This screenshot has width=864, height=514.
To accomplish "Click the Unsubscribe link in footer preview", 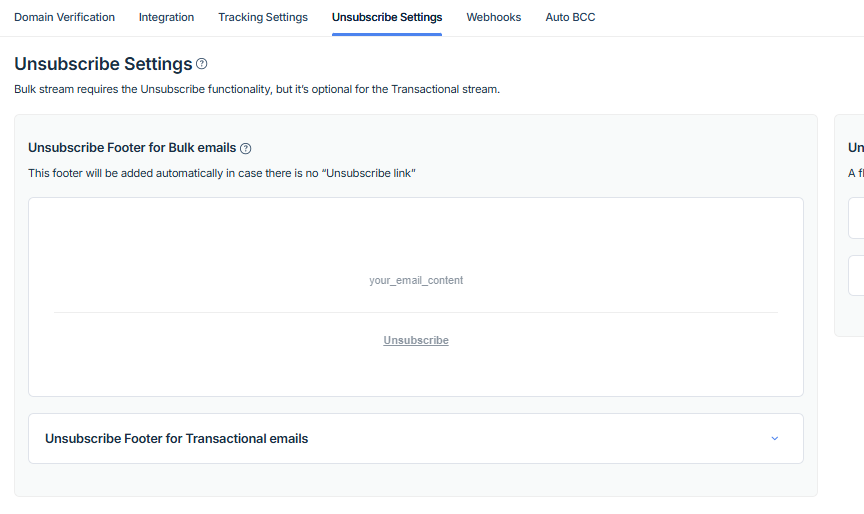I will pyautogui.click(x=416, y=341).
